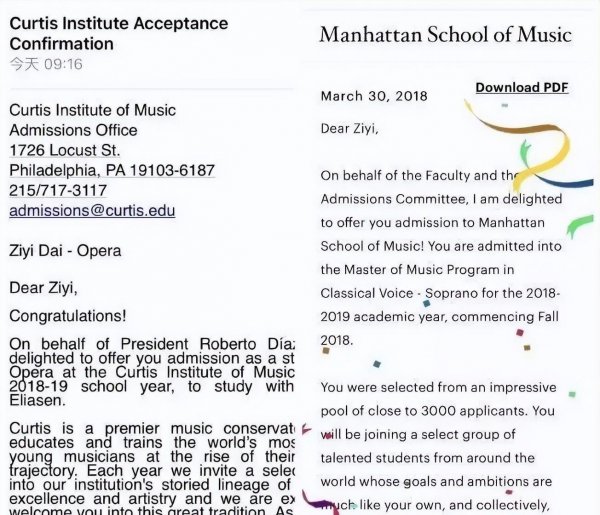Image resolution: width=600 pixels, height=515 pixels.
Task: Click Dear Ziyi in the Manhattan letter
Action: [x=349, y=128]
